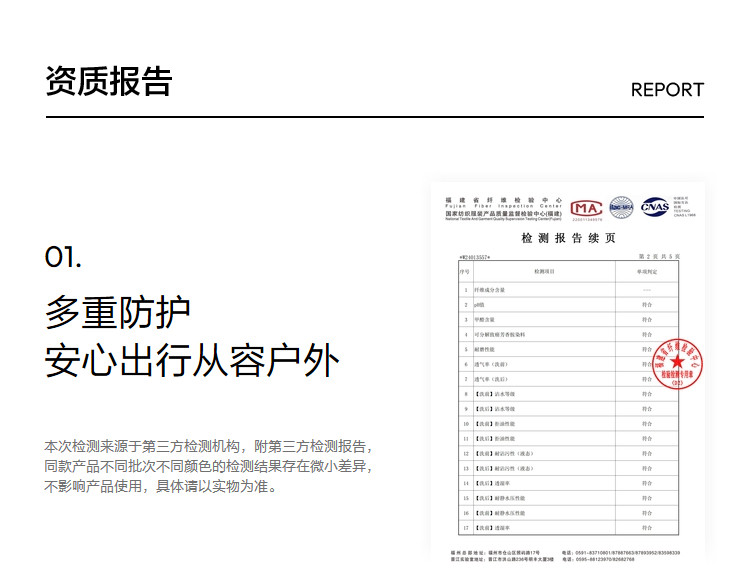The height and width of the screenshot is (587, 750).
Task: Click the red circular inspection stamp
Action: coord(677,364)
